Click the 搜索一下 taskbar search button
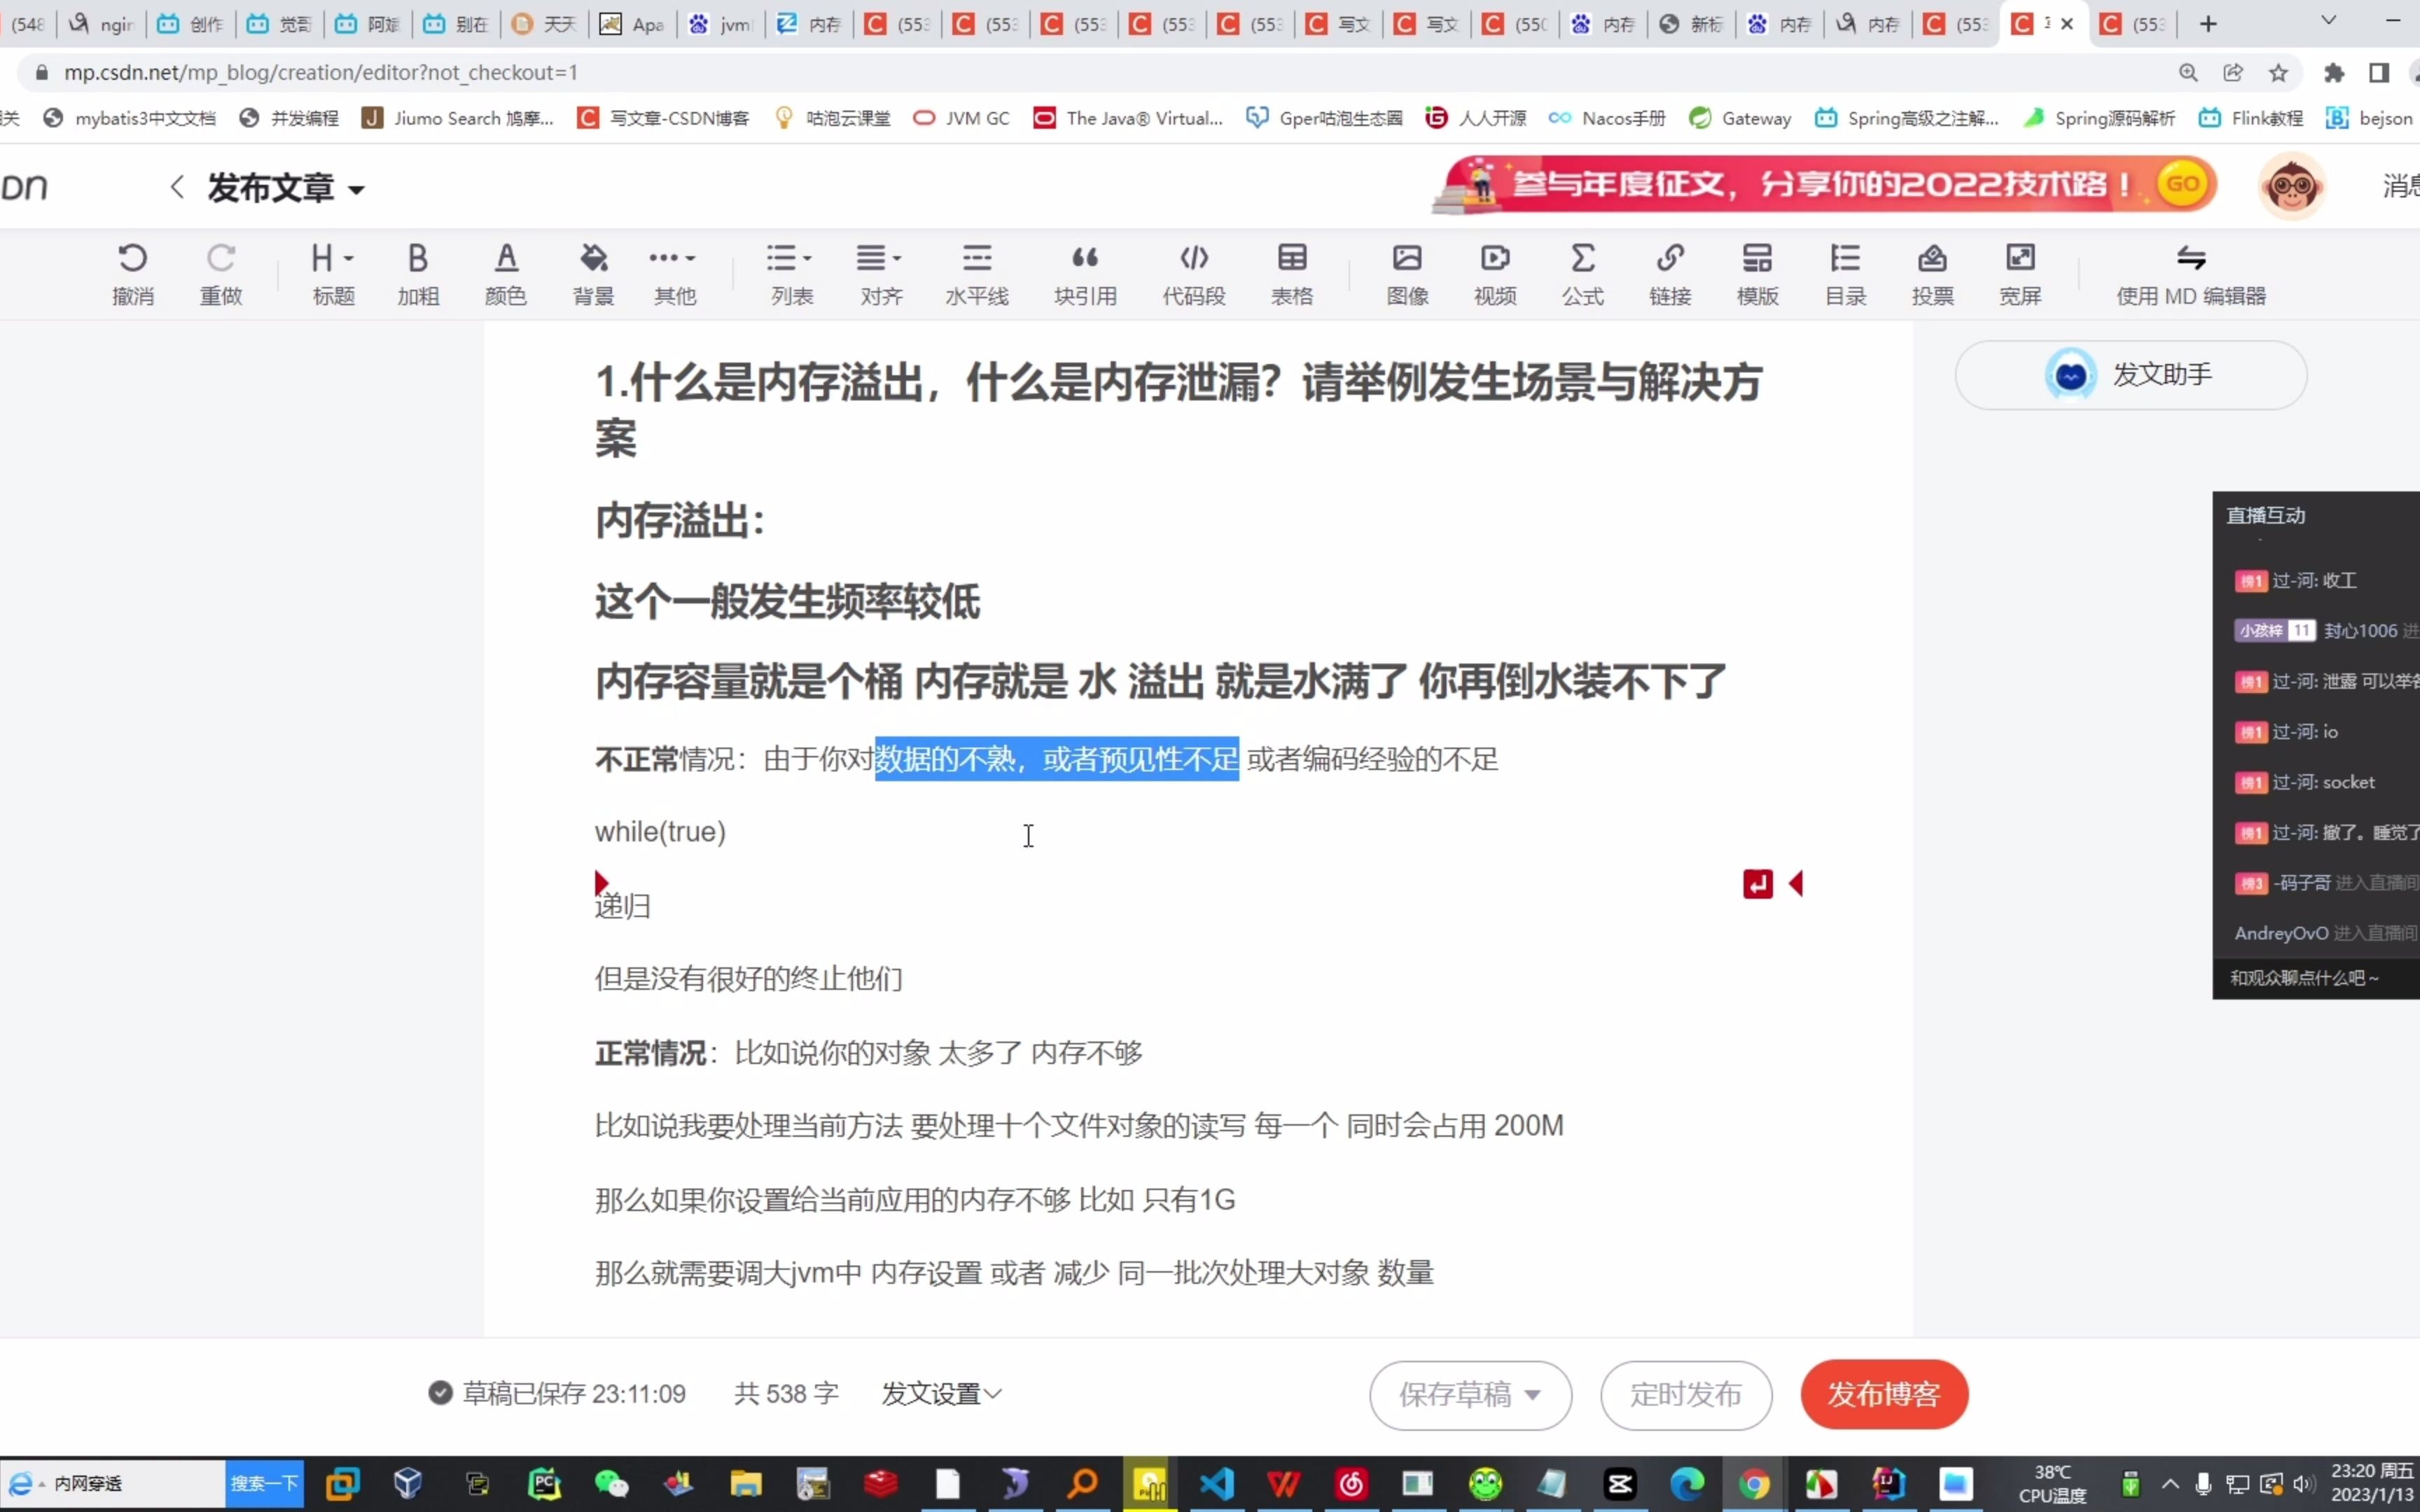The width and height of the screenshot is (2420, 1512). pyautogui.click(x=264, y=1483)
